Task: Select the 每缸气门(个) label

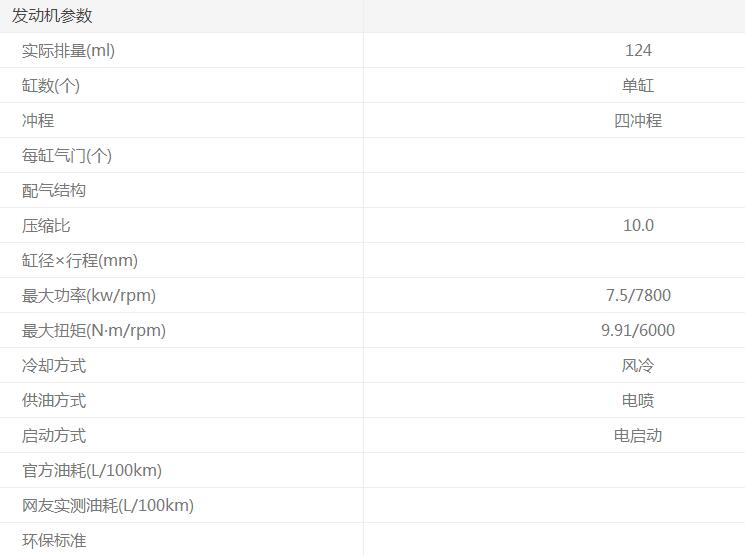Action: coord(67,156)
